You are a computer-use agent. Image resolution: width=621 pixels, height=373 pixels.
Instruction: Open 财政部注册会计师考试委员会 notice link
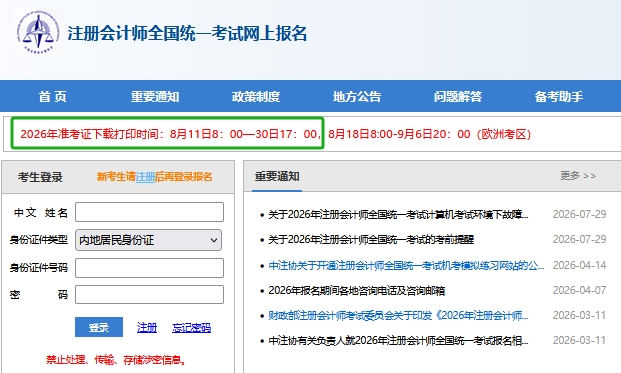click(398, 316)
